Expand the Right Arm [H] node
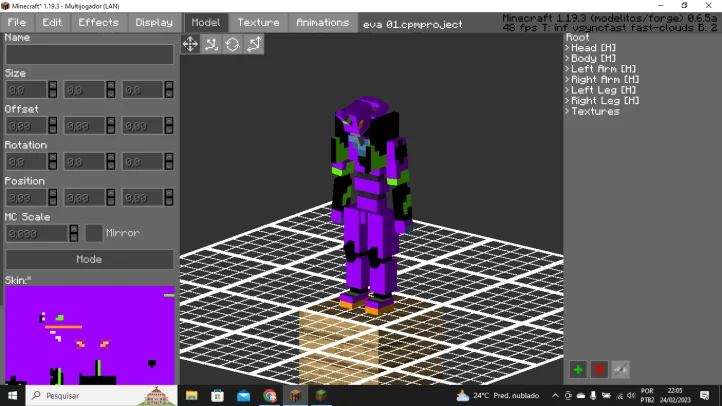This screenshot has height=406, width=722. point(567,80)
